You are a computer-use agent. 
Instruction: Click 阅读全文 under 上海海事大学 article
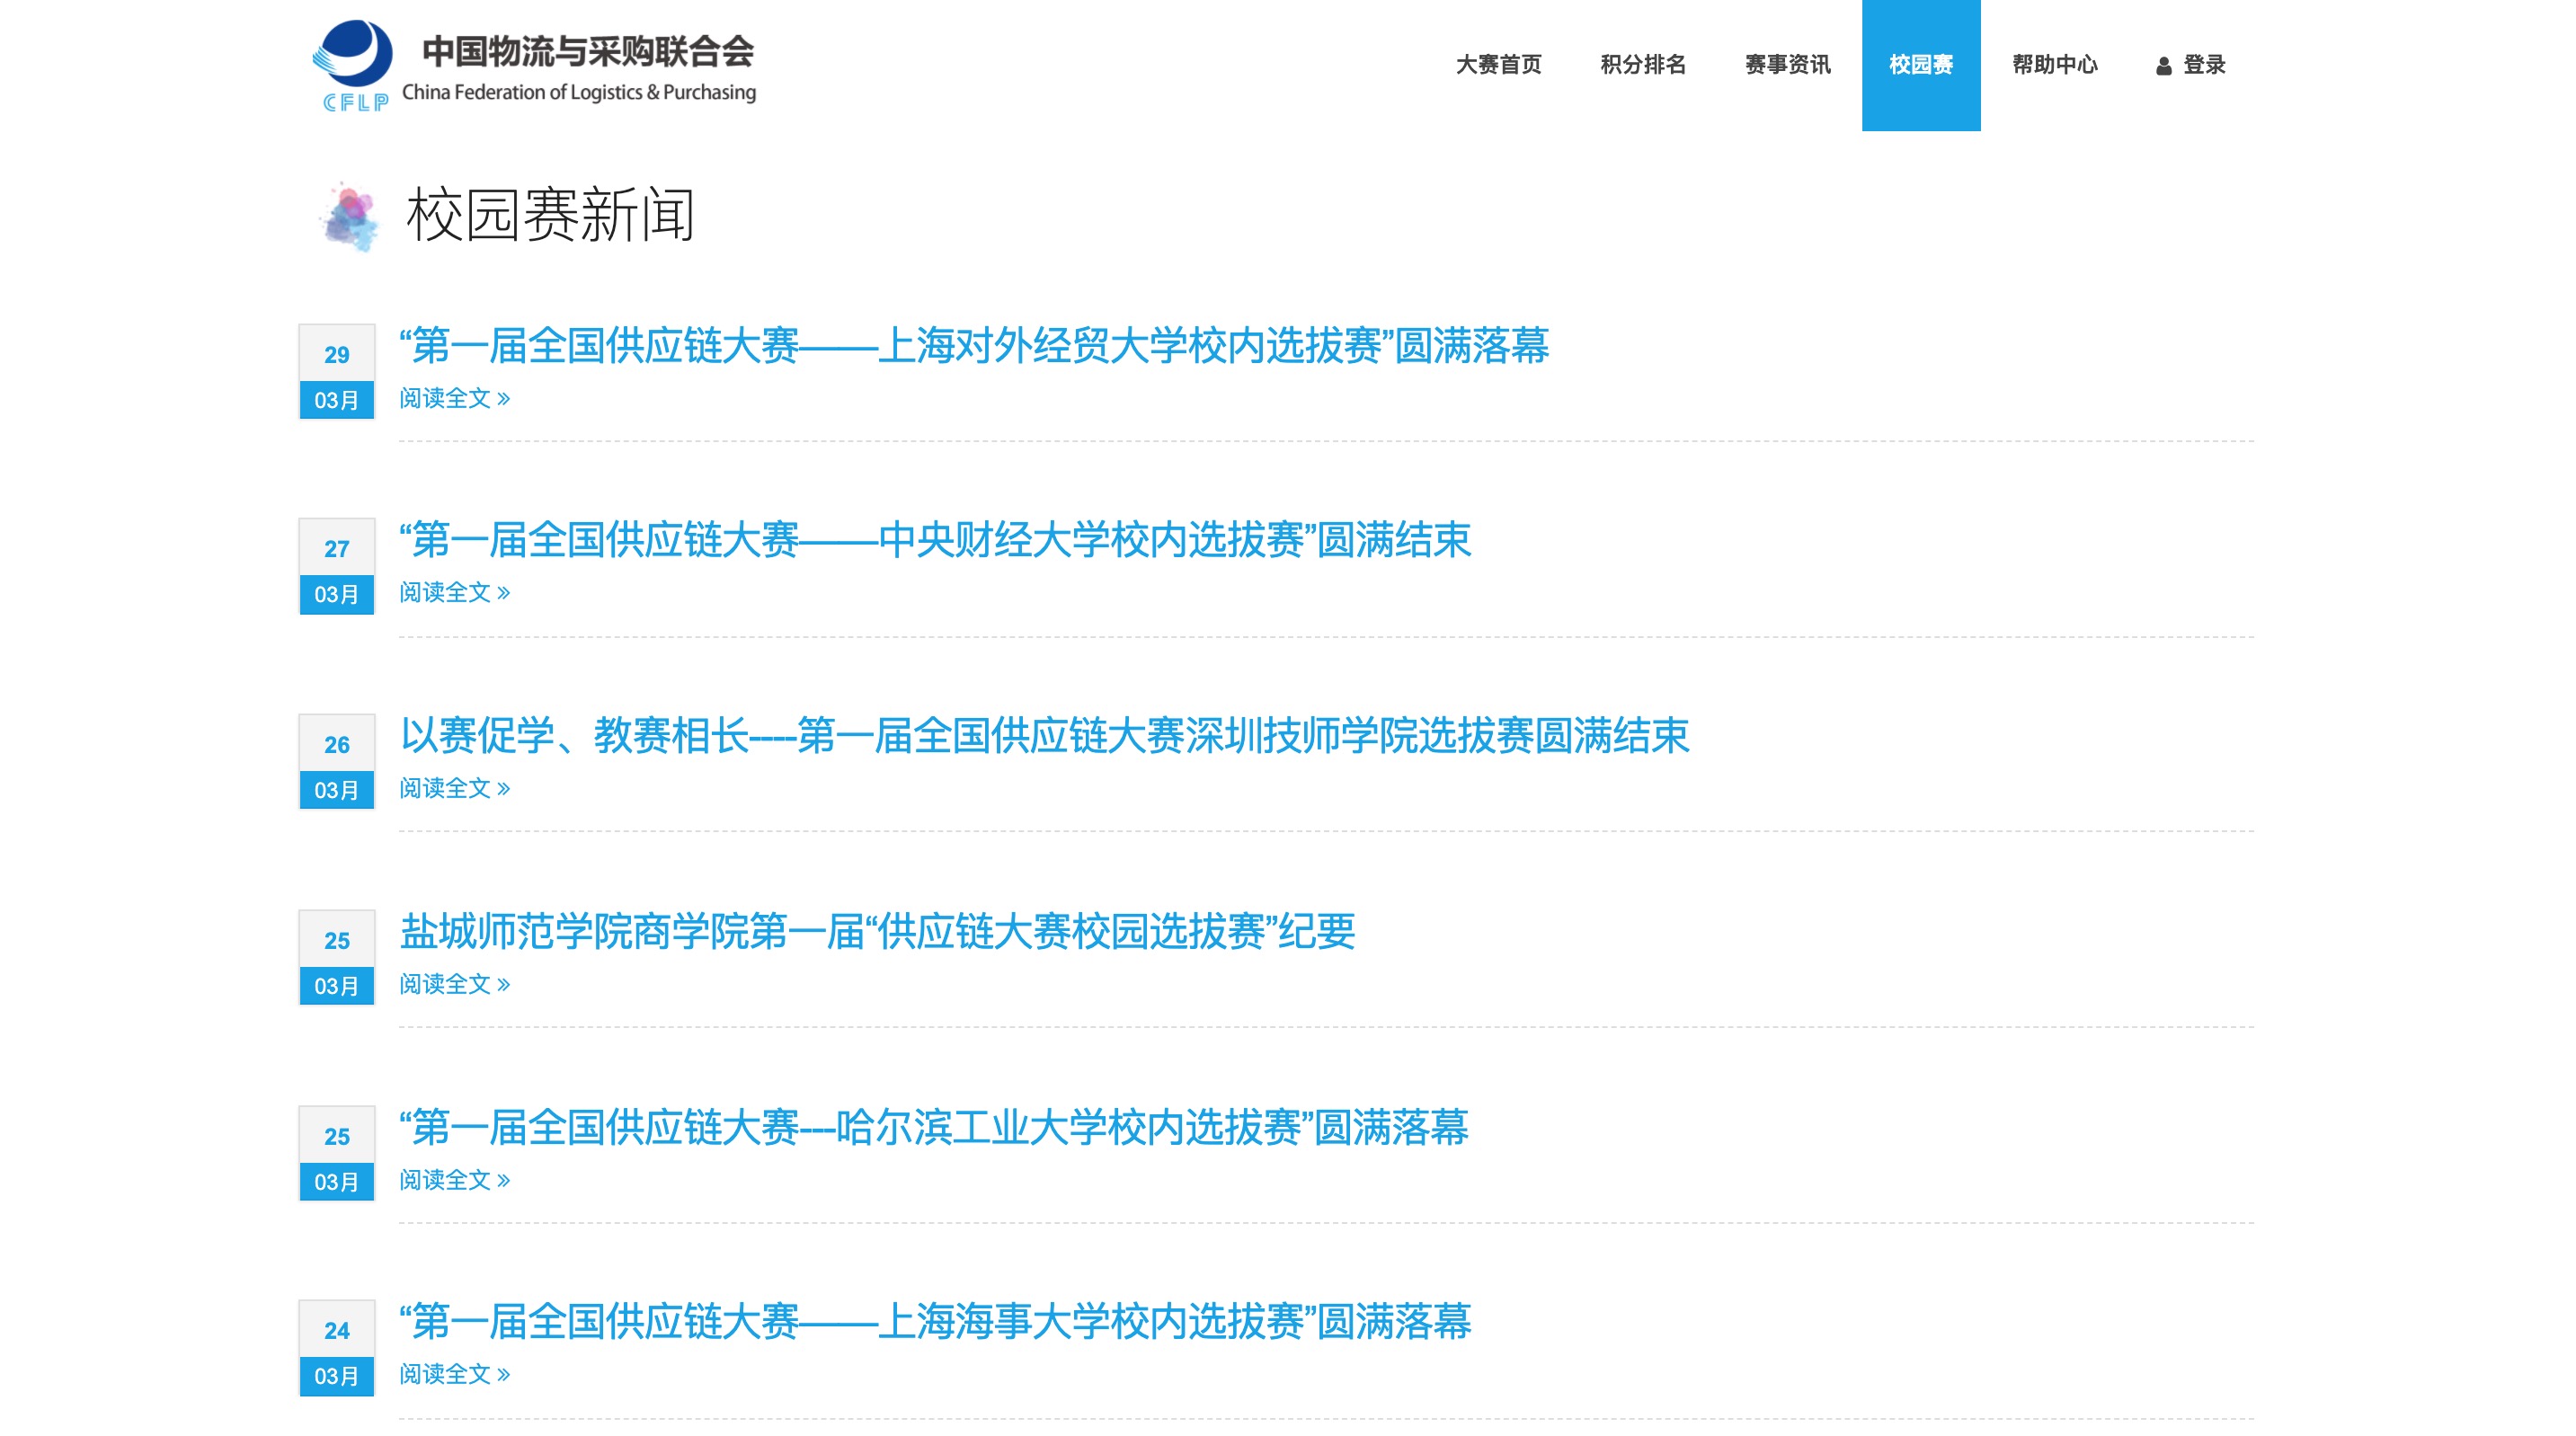(x=454, y=1374)
